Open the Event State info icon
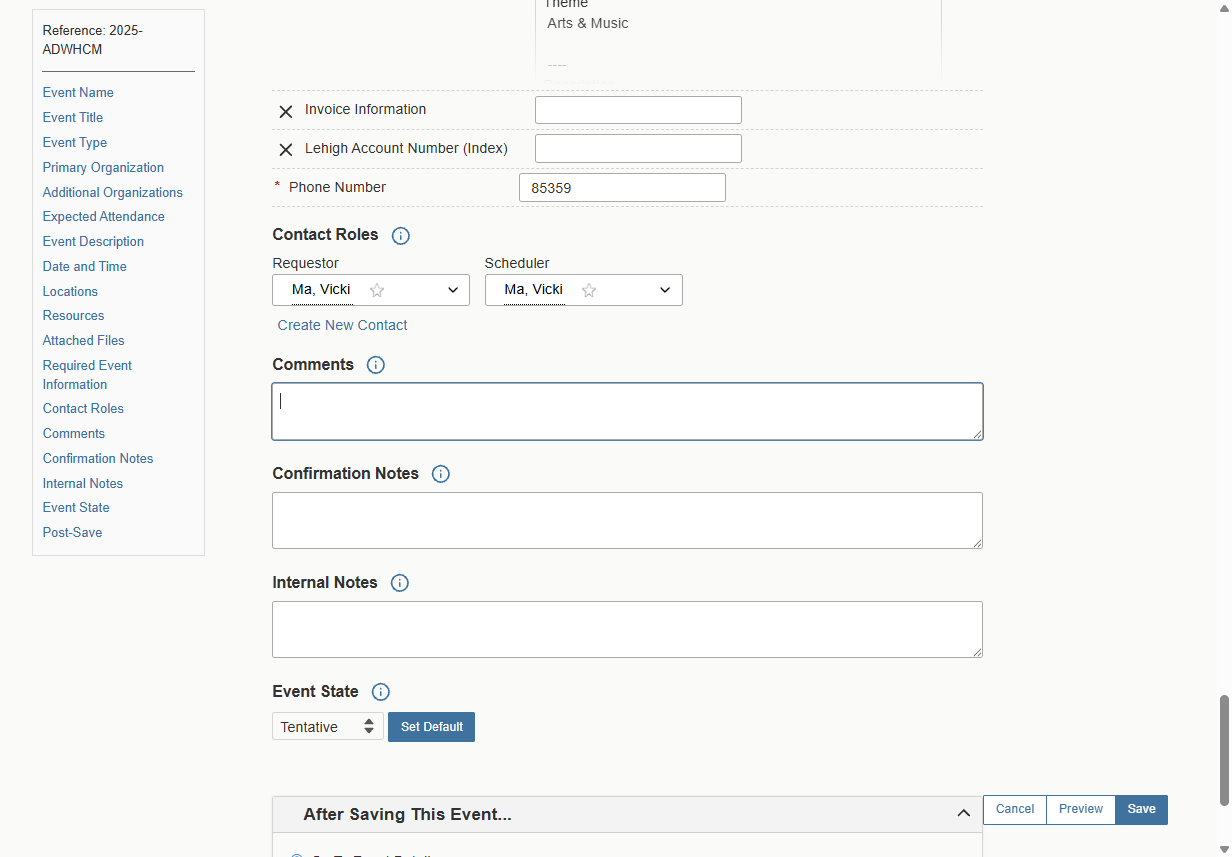This screenshot has height=857, width=1232. (x=381, y=692)
